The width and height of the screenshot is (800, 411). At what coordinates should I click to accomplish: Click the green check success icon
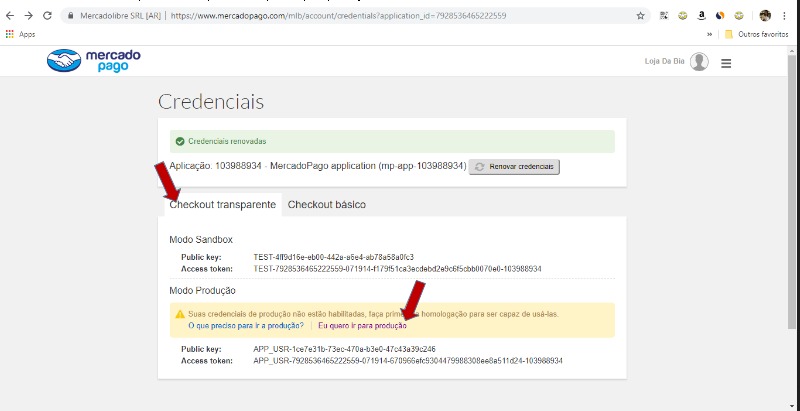[180, 141]
